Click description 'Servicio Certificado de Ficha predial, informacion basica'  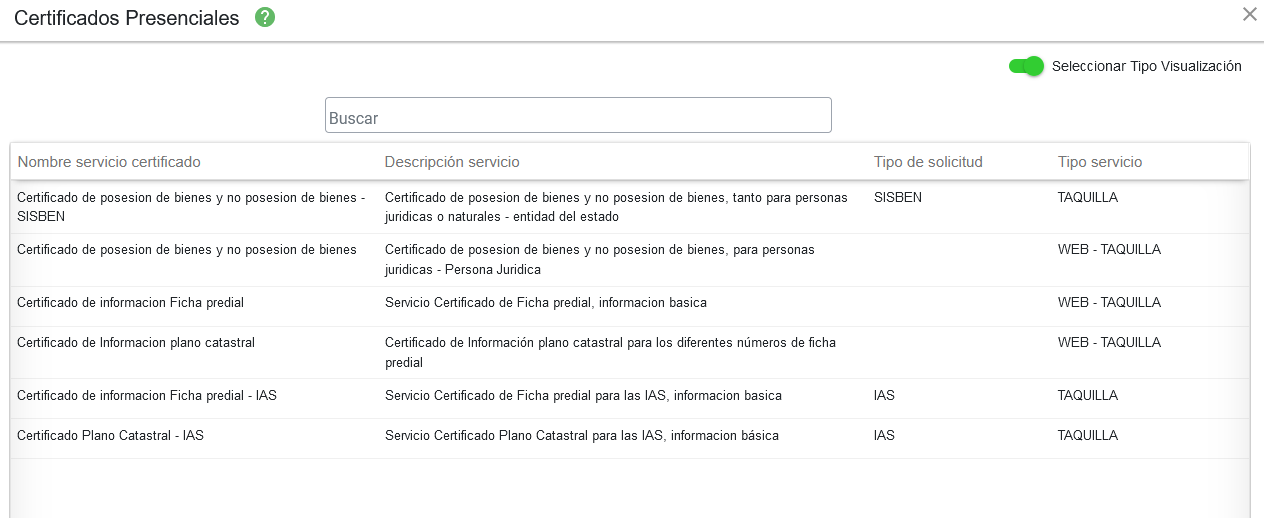click(545, 303)
